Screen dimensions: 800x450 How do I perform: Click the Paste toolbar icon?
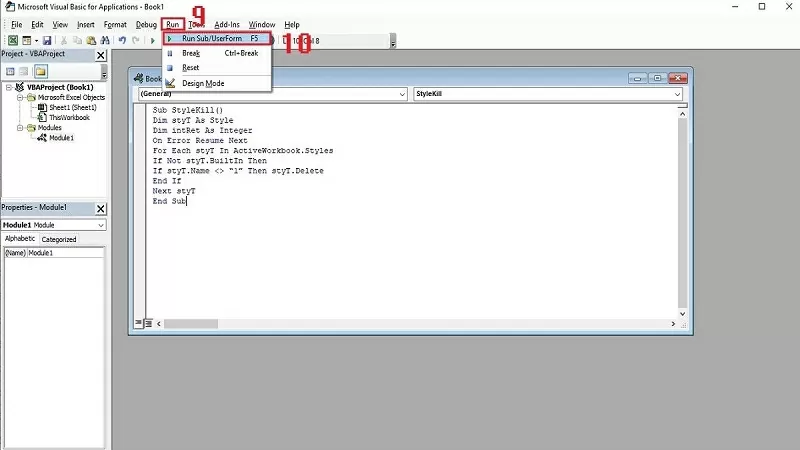(91, 40)
